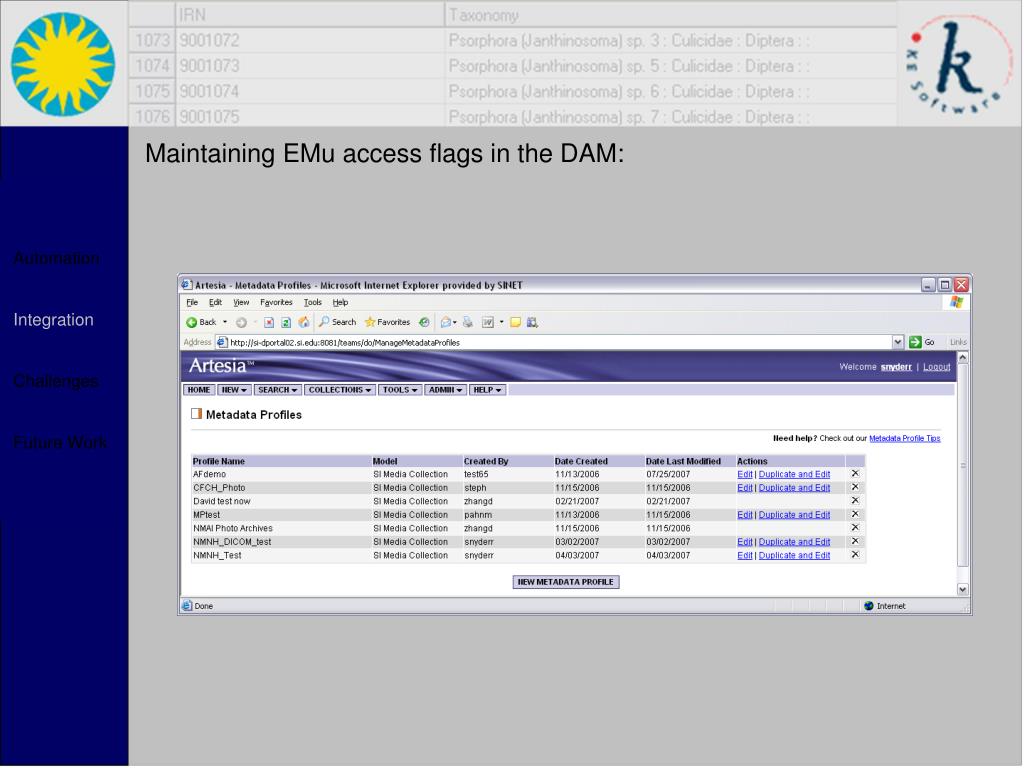The image size is (1024, 768).
Task: Click the Profile Name column header
Action: click(x=219, y=462)
